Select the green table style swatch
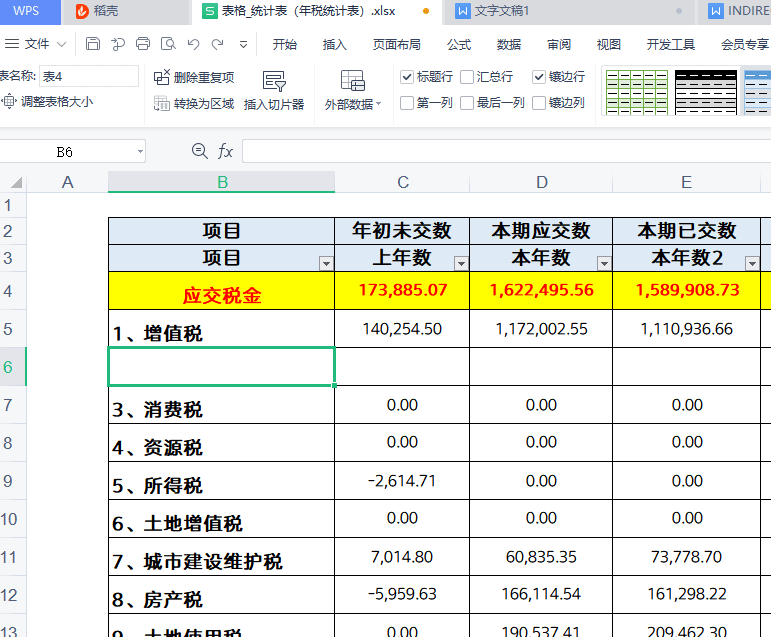This screenshot has width=771, height=637. click(x=636, y=91)
